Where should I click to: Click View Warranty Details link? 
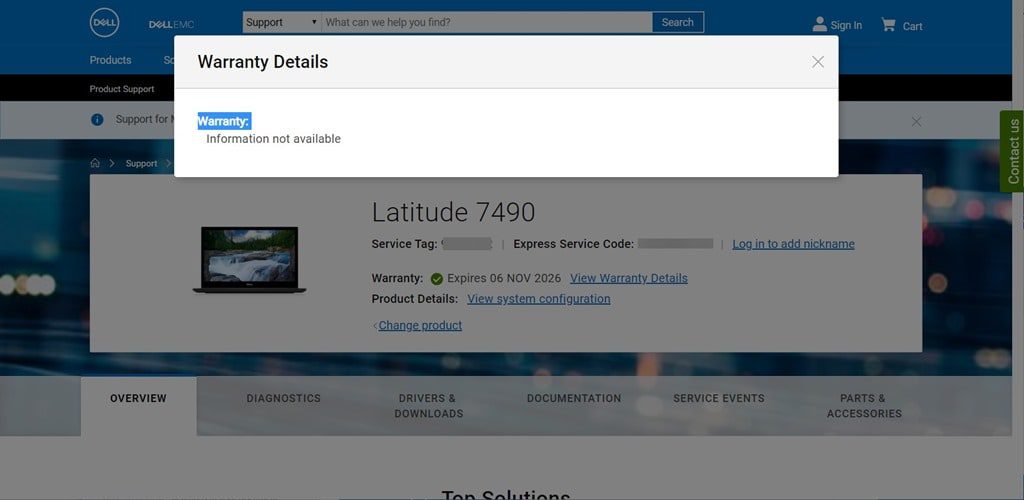[x=628, y=278]
